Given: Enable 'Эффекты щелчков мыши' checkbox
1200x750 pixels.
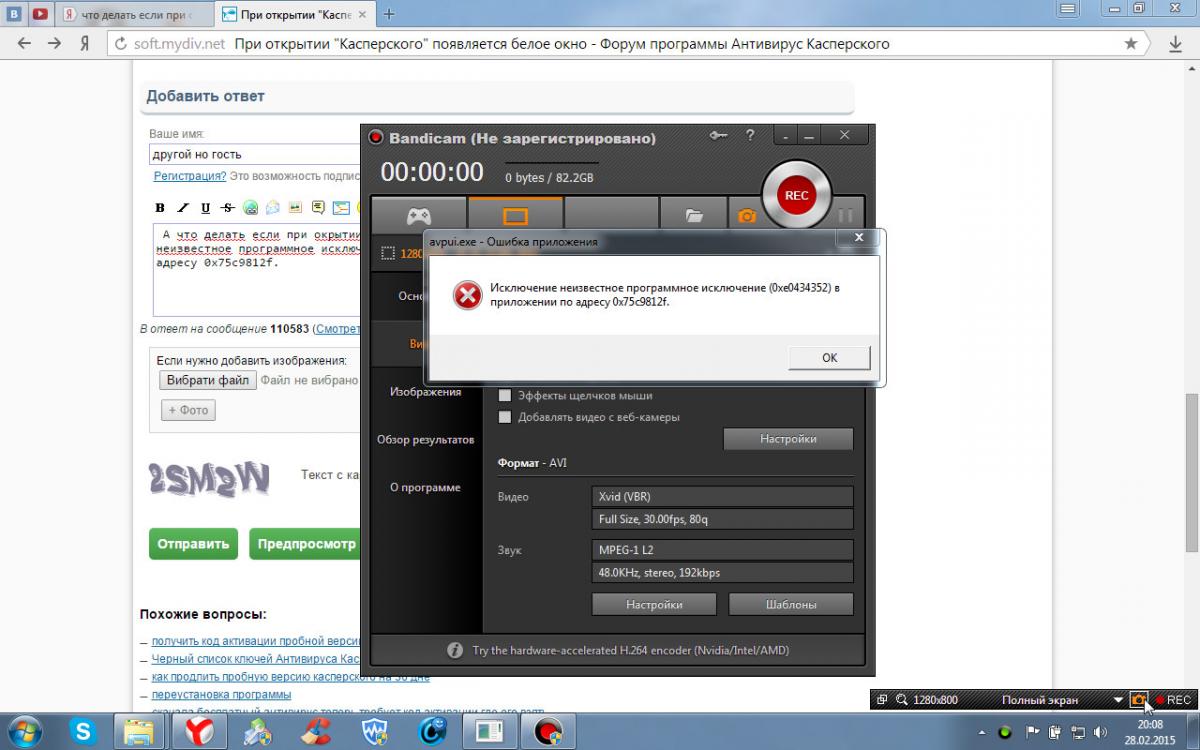Looking at the screenshot, I should 505,395.
